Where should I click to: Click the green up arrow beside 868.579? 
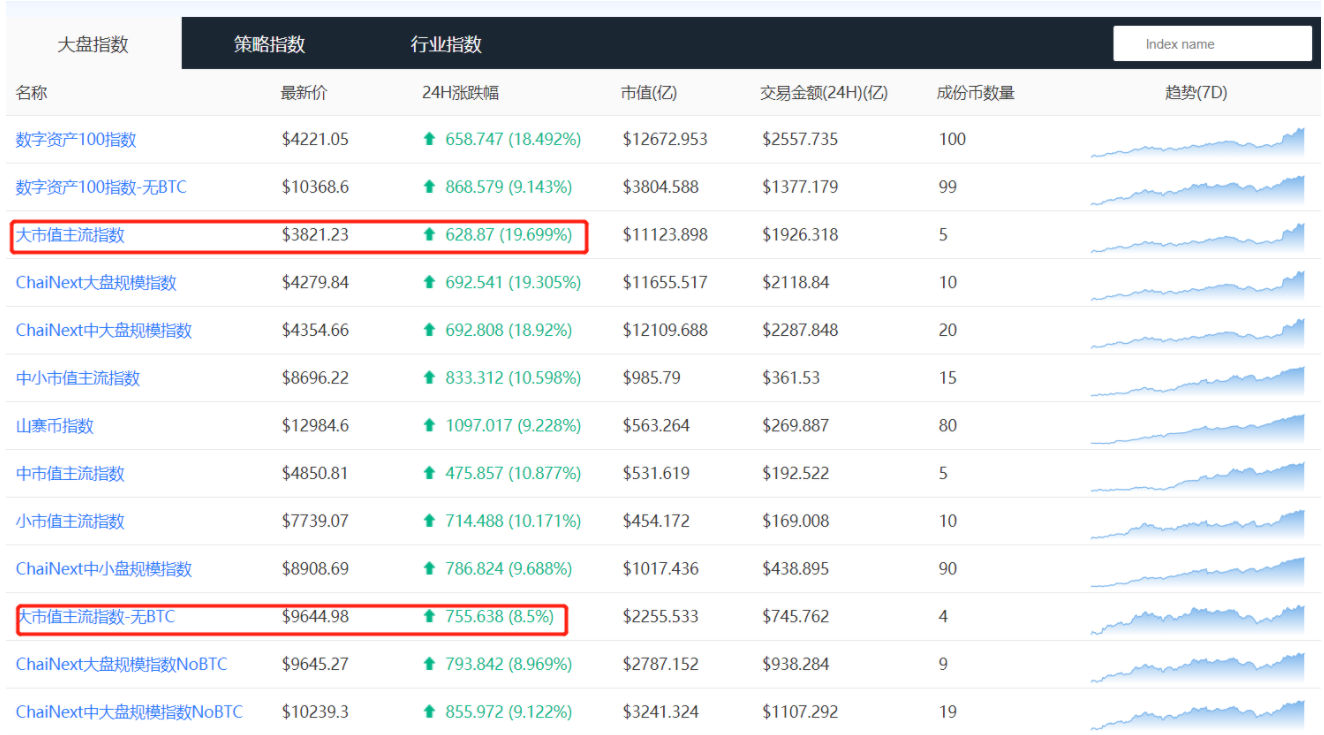point(430,187)
